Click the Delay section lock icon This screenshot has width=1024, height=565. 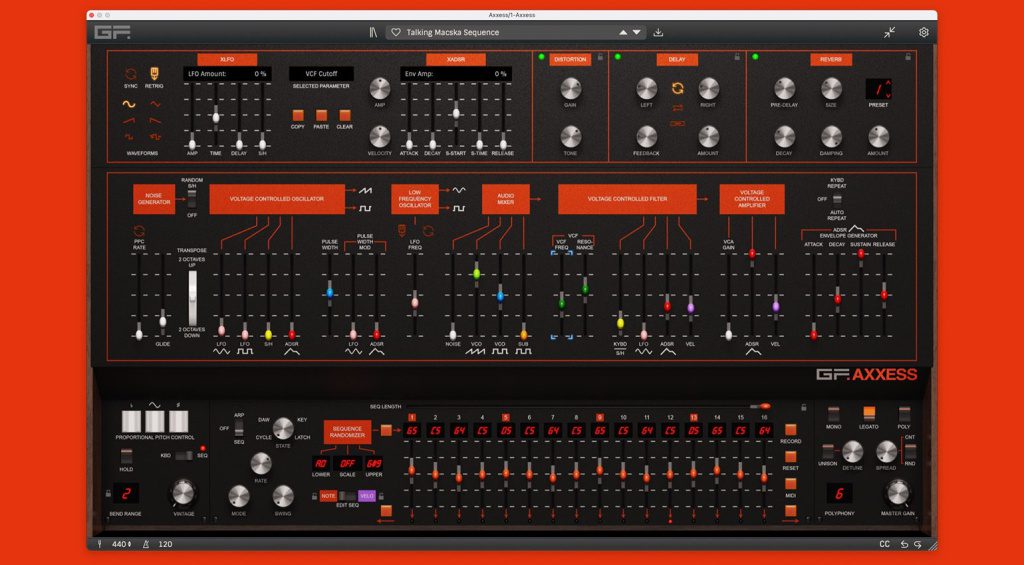point(737,57)
